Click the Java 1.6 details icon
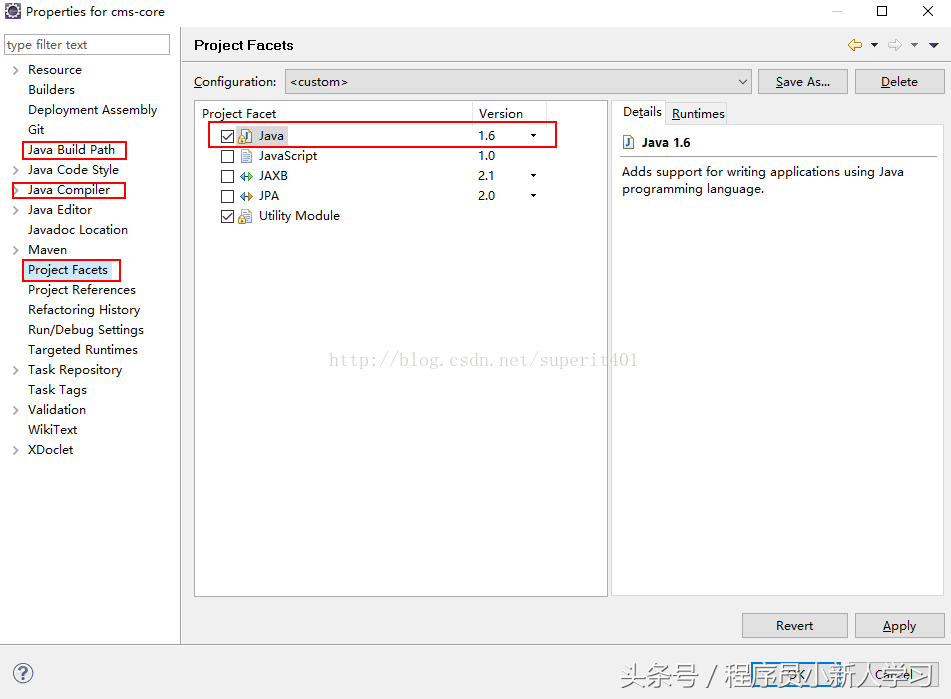Image resolution: width=951 pixels, height=699 pixels. tap(628, 142)
